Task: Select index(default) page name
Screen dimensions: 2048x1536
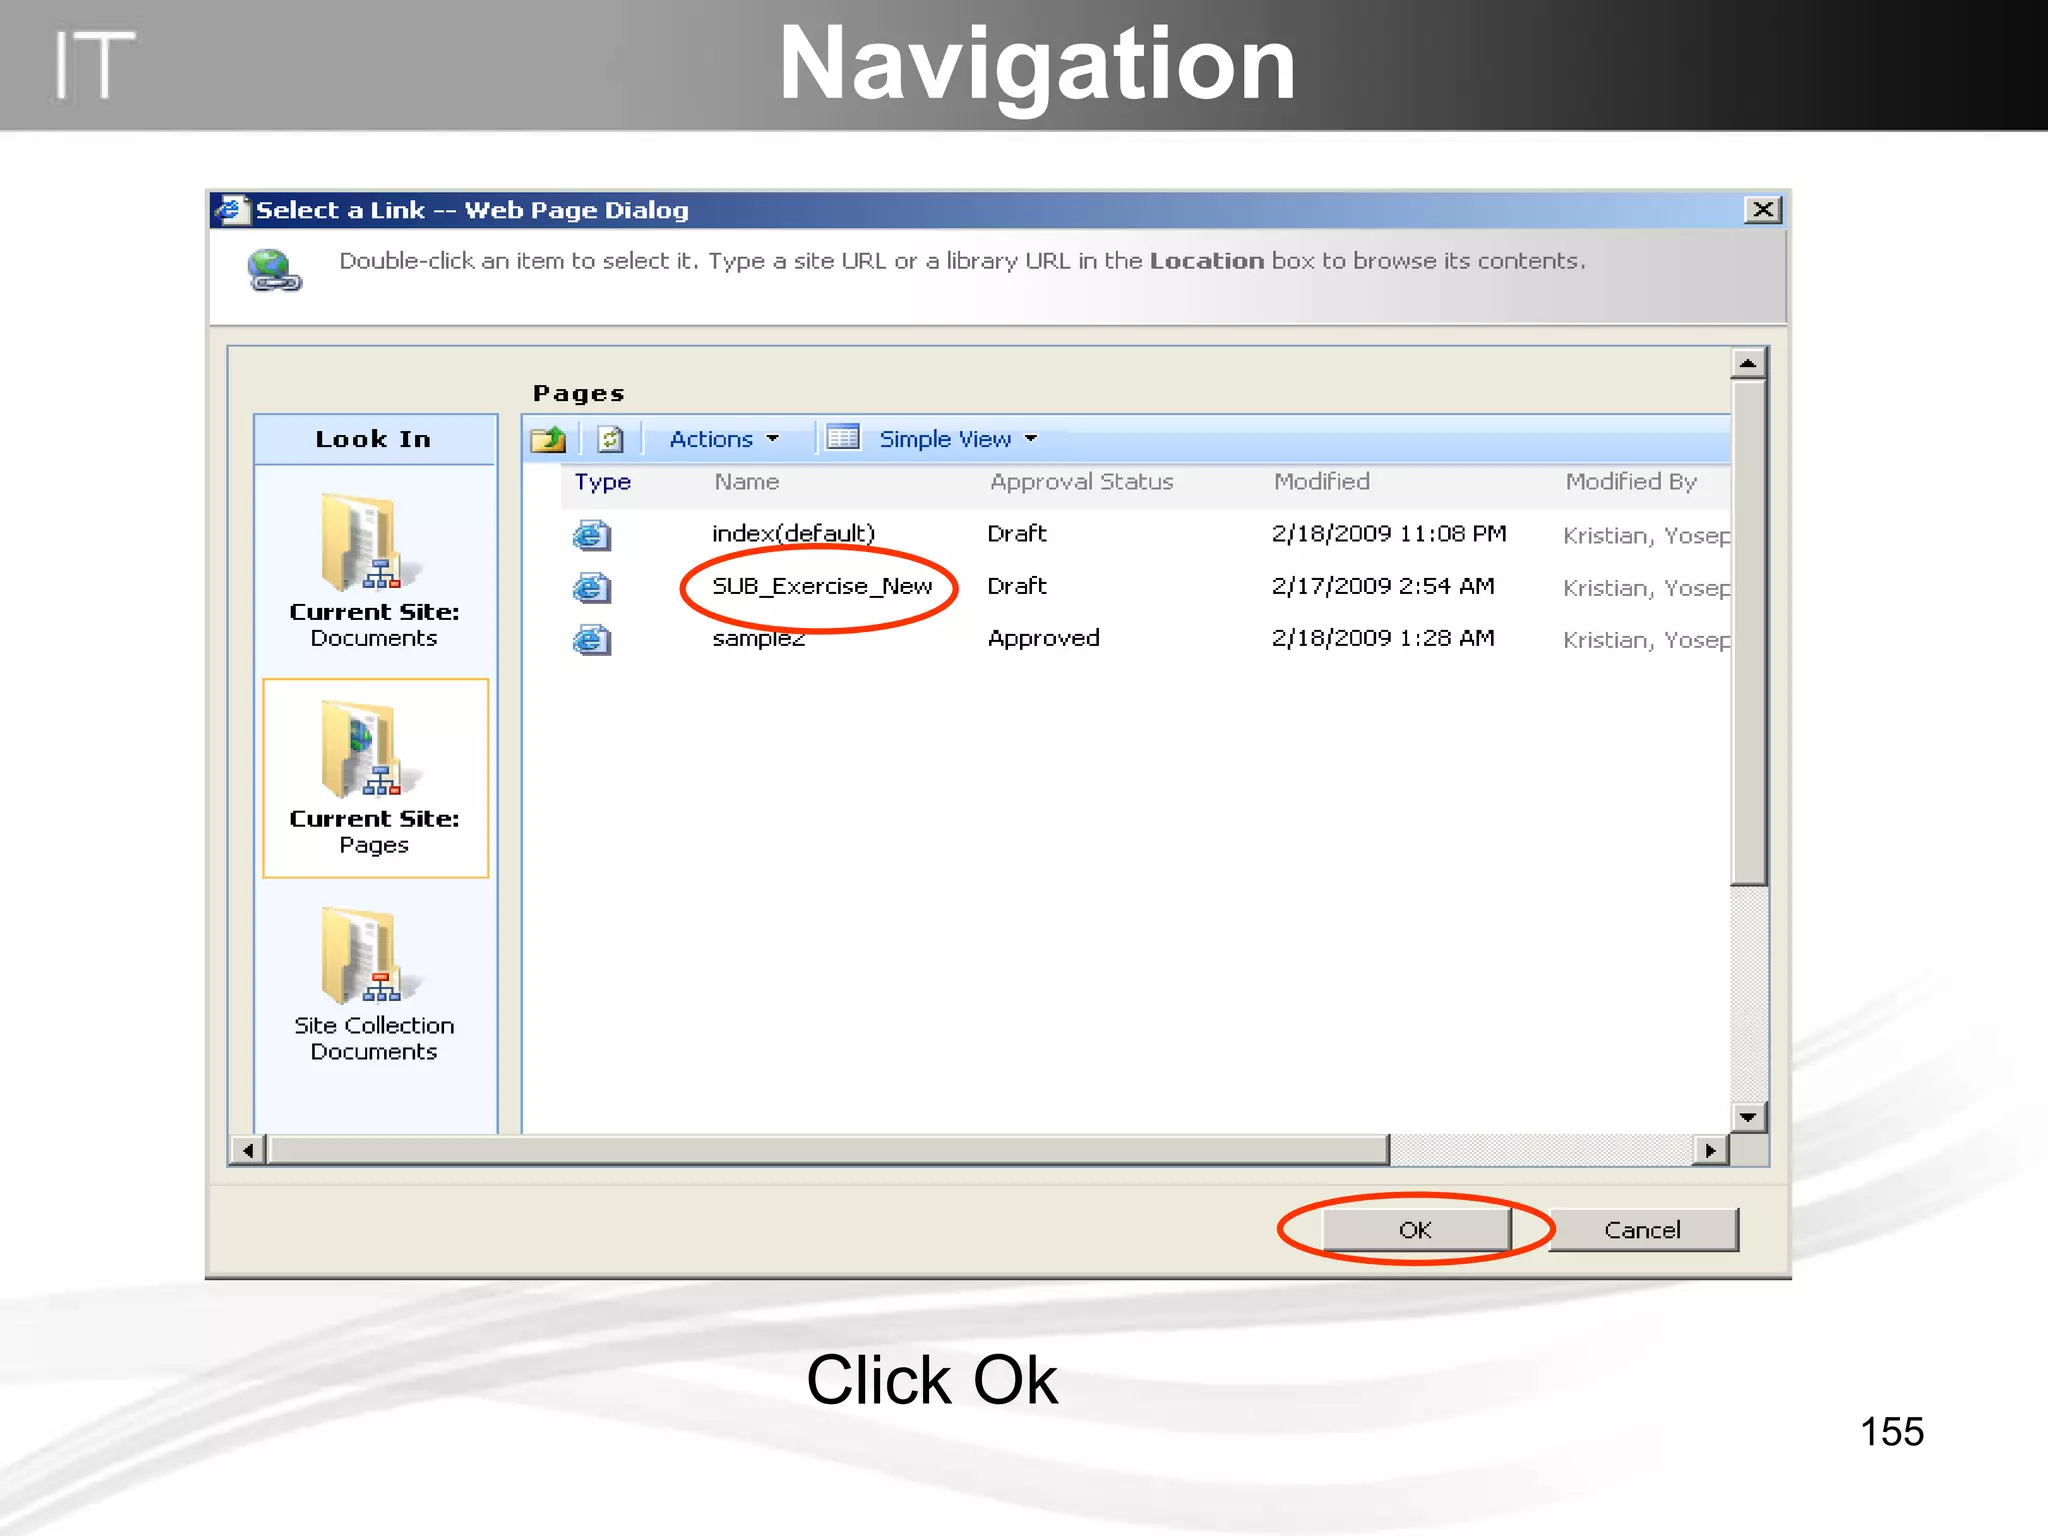Action: [793, 533]
